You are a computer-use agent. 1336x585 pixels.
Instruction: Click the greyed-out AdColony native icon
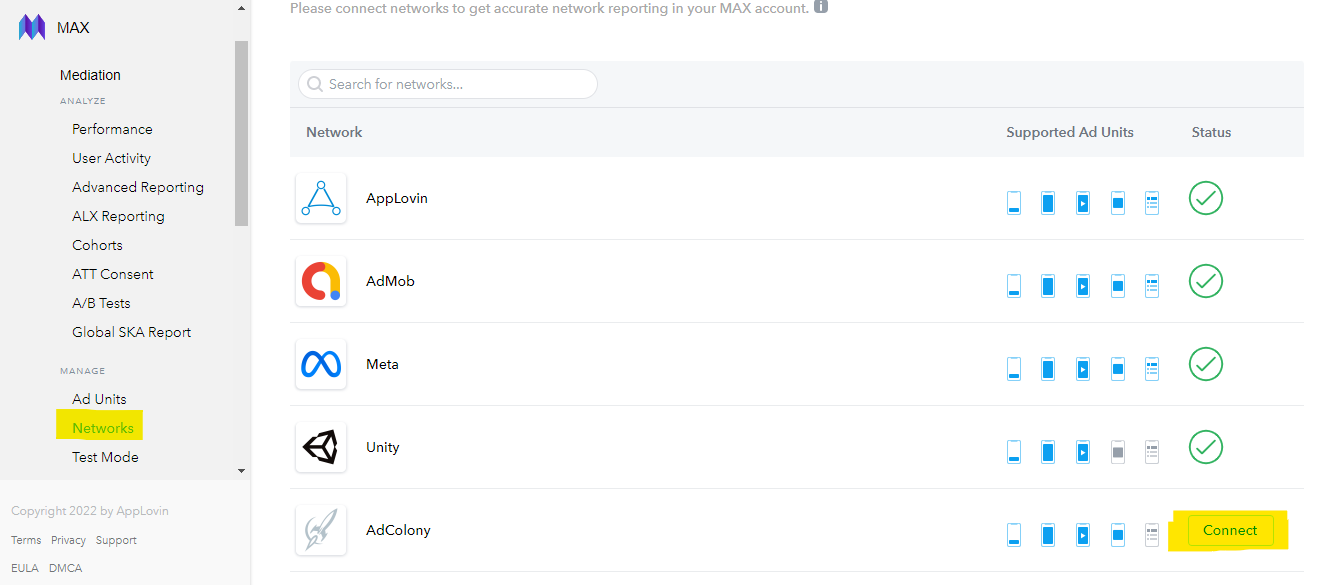[1152, 535]
